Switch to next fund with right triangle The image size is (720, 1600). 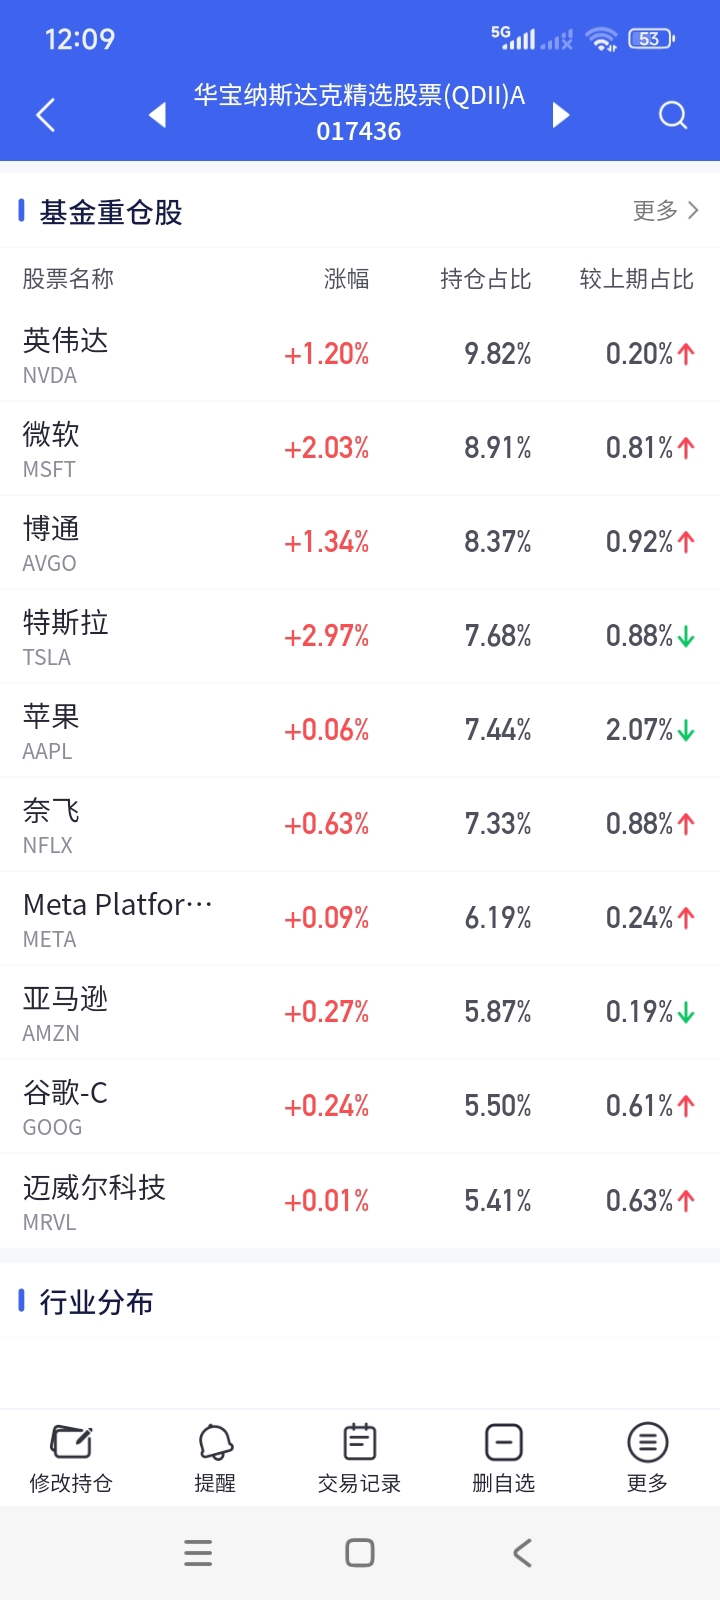561,115
